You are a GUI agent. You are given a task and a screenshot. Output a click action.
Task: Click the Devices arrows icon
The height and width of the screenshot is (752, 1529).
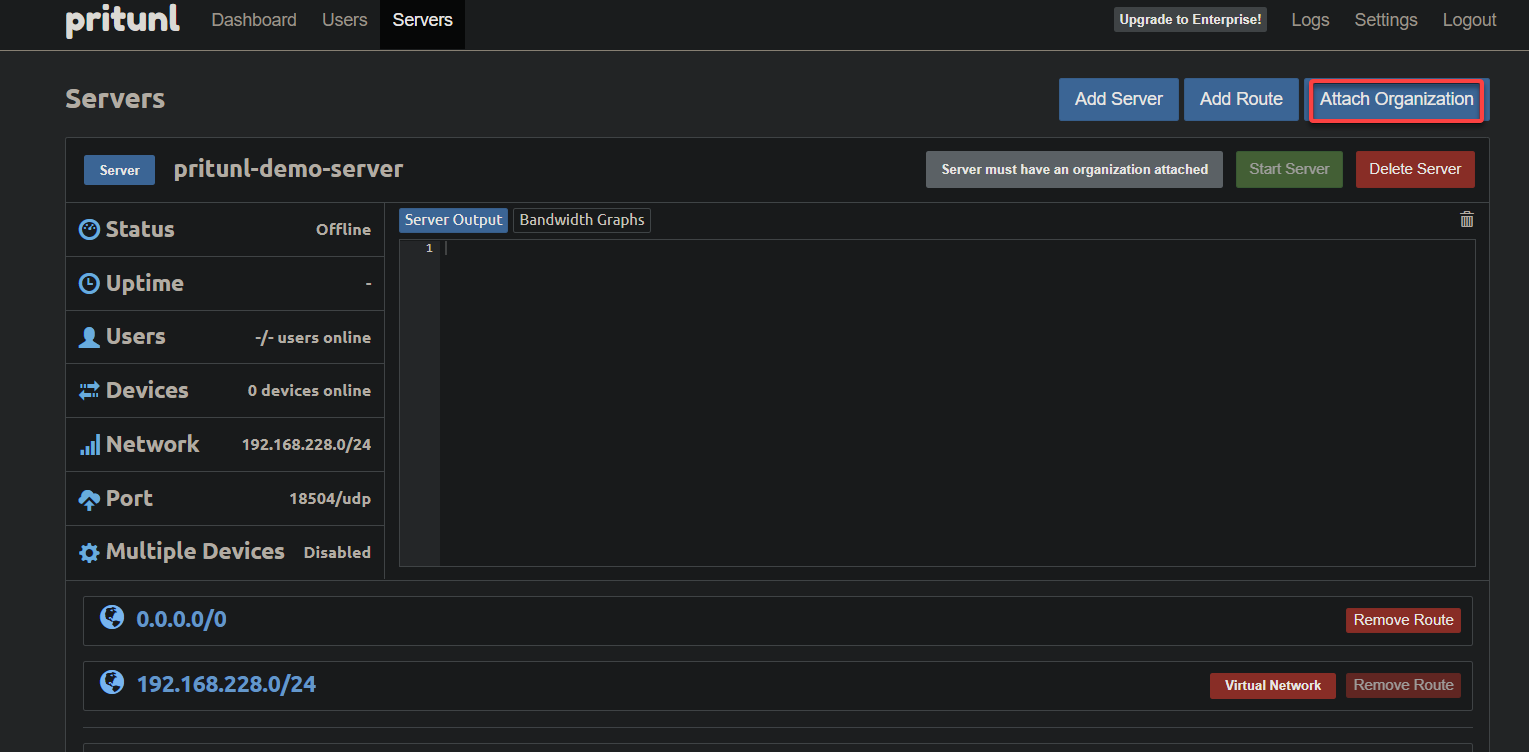click(89, 390)
